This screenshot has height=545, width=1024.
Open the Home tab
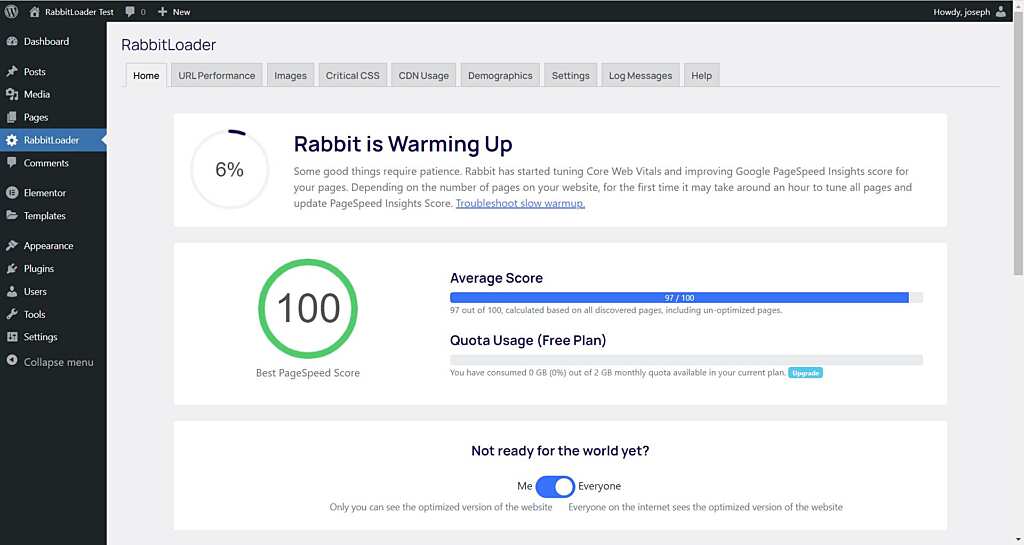pyautogui.click(x=146, y=75)
